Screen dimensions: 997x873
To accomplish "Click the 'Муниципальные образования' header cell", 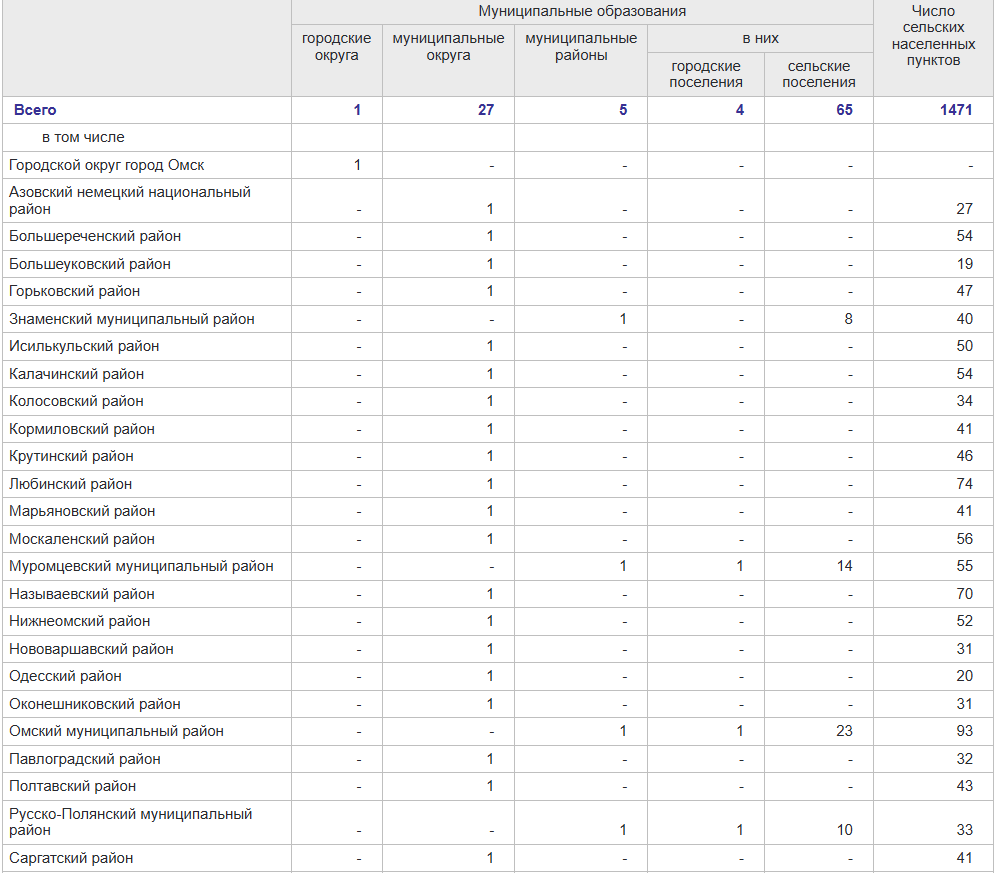I will [582, 12].
